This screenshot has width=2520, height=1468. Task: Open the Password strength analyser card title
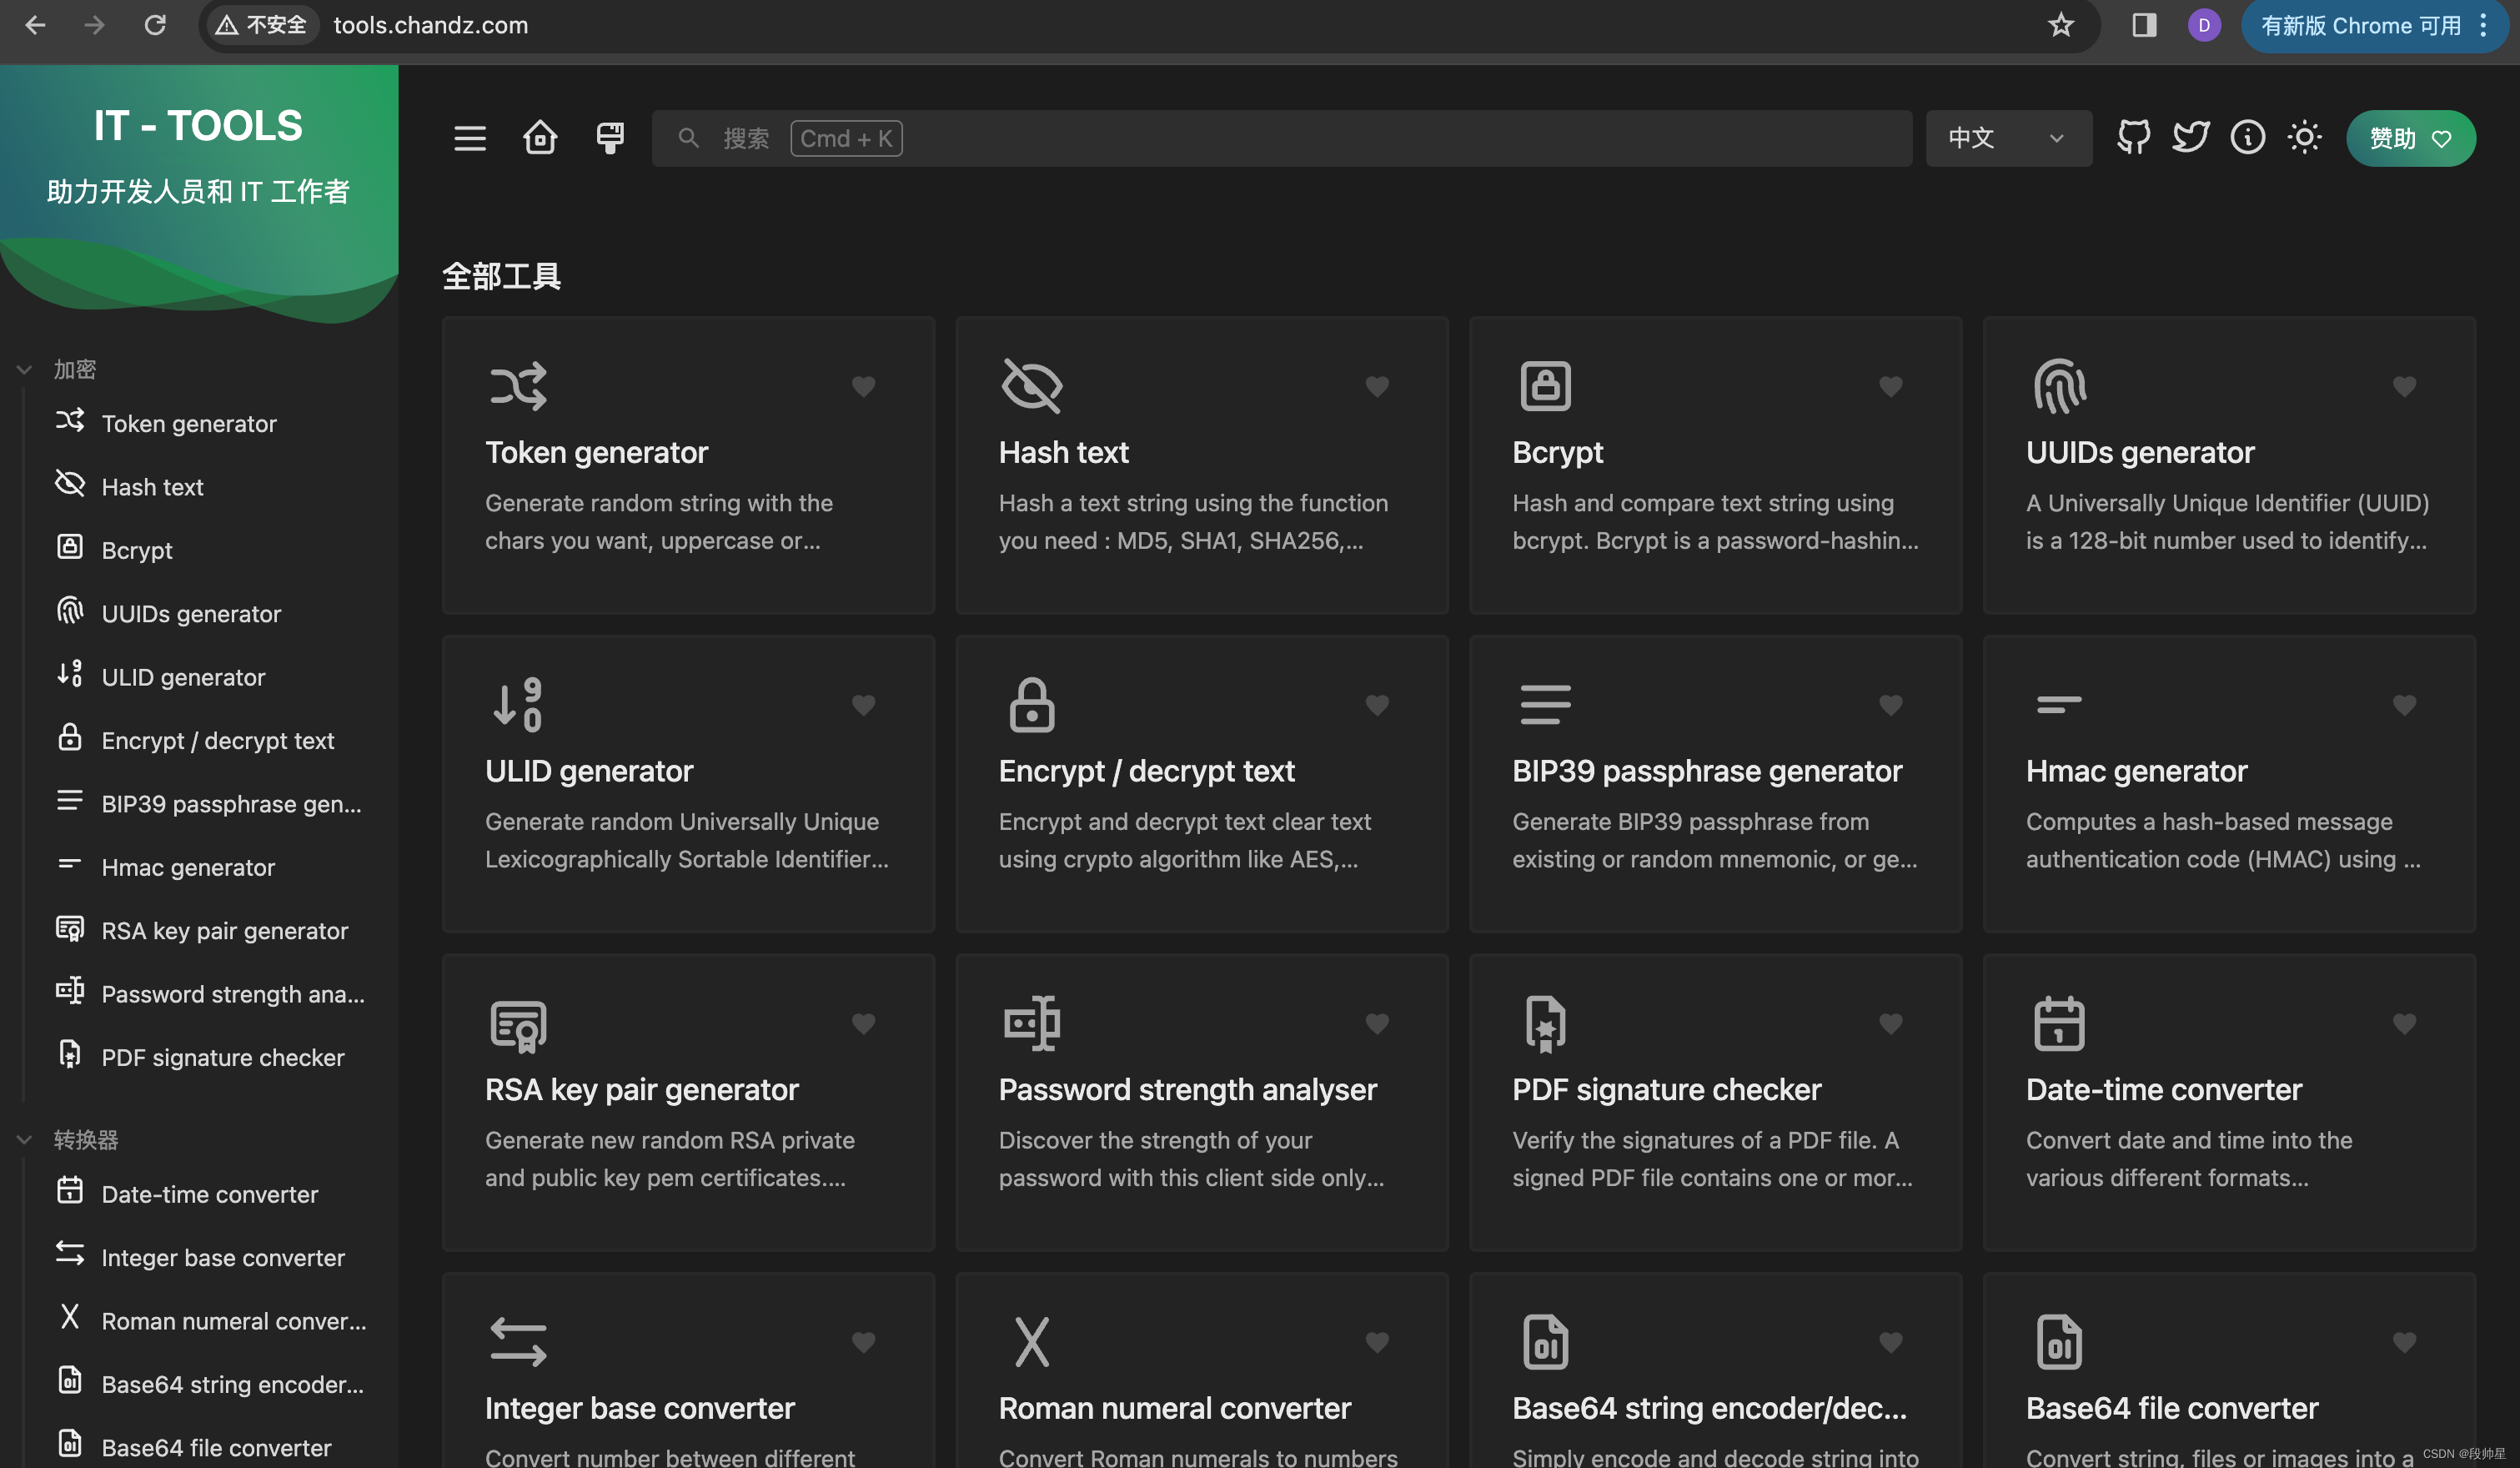click(x=1187, y=1089)
